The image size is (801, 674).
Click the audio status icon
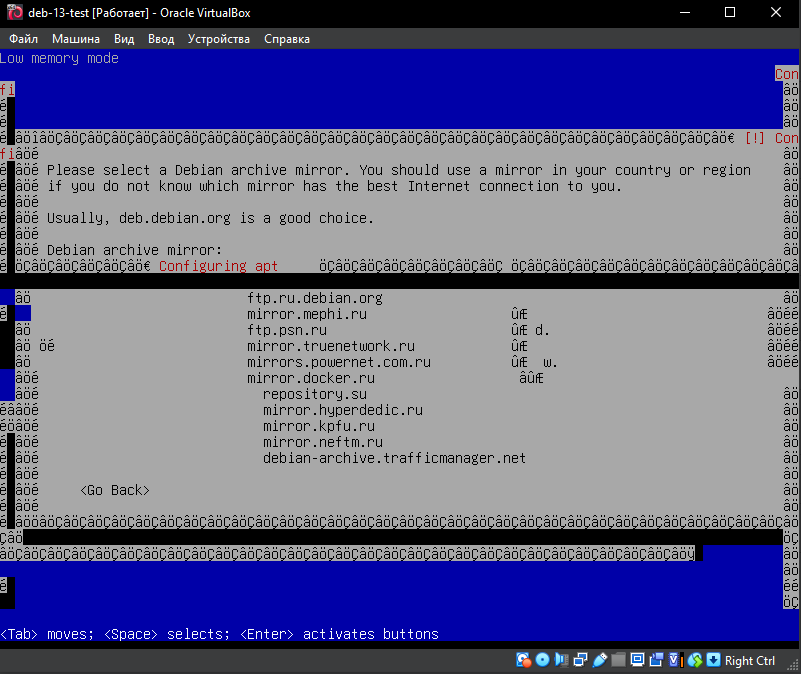(x=561, y=660)
